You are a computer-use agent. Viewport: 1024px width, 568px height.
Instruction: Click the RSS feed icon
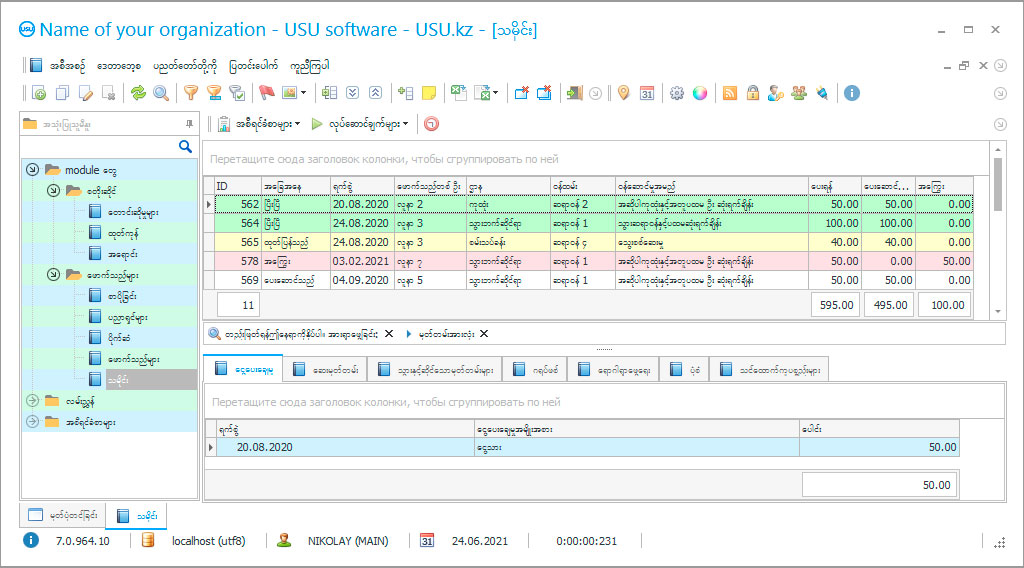click(x=730, y=93)
